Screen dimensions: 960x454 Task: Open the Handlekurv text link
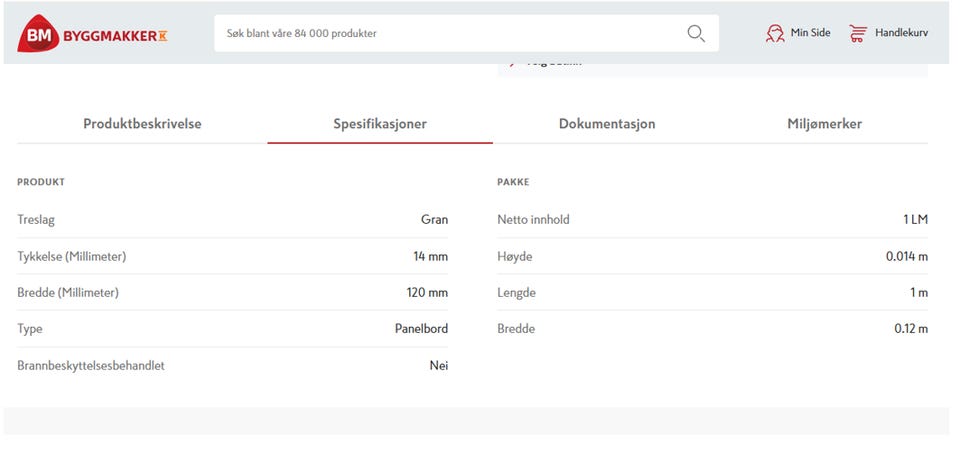coord(901,33)
